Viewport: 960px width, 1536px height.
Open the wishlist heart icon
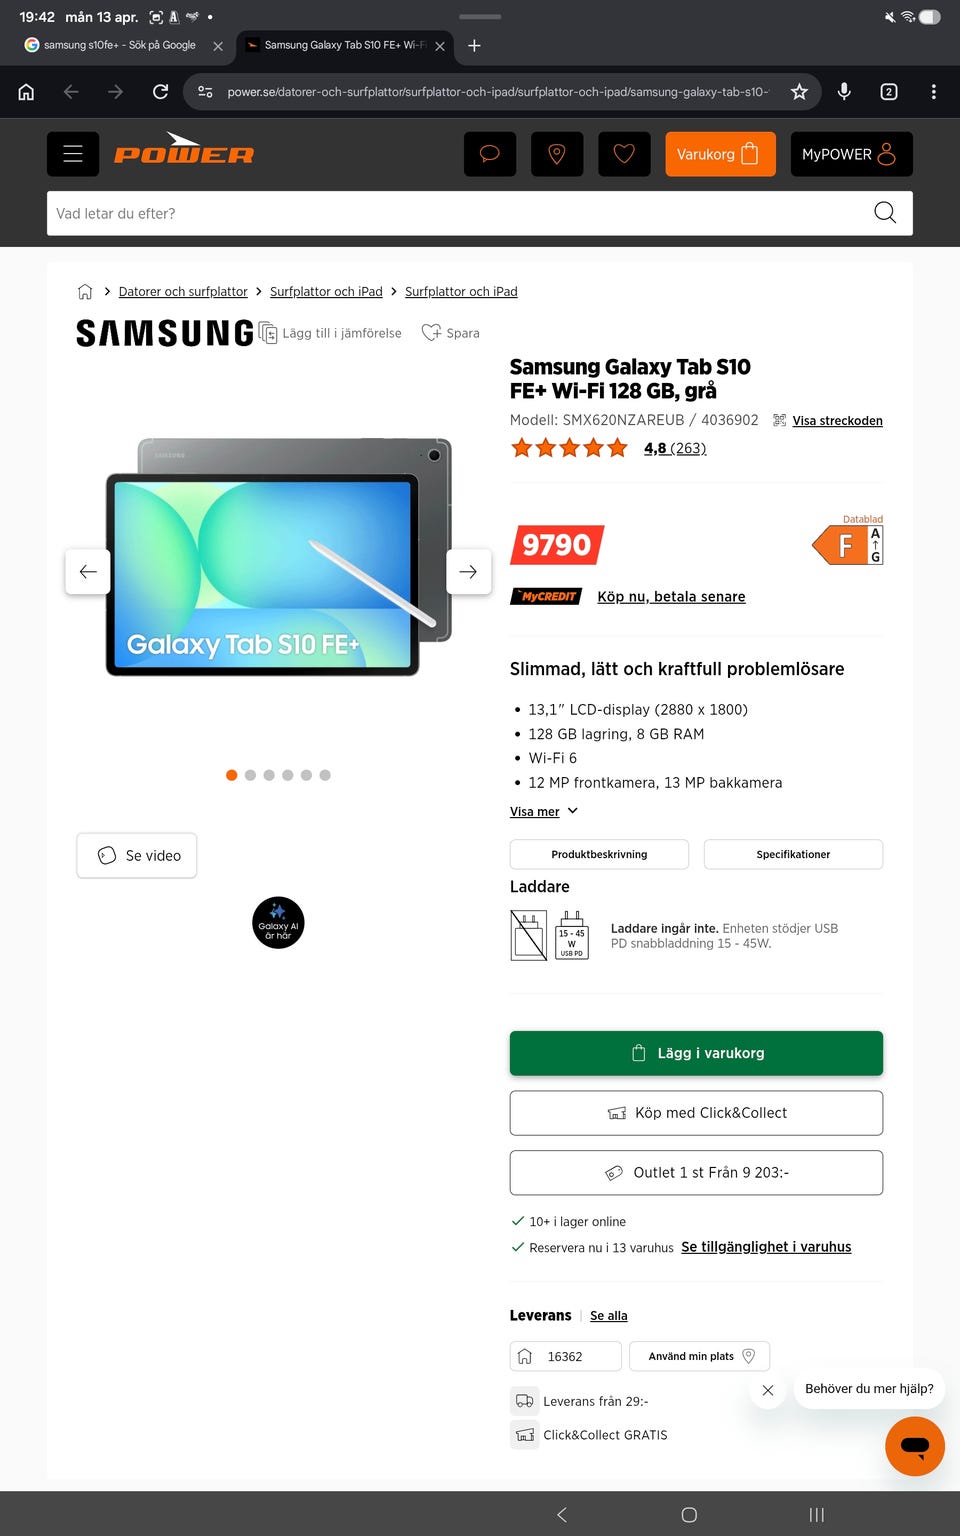pyautogui.click(x=624, y=154)
